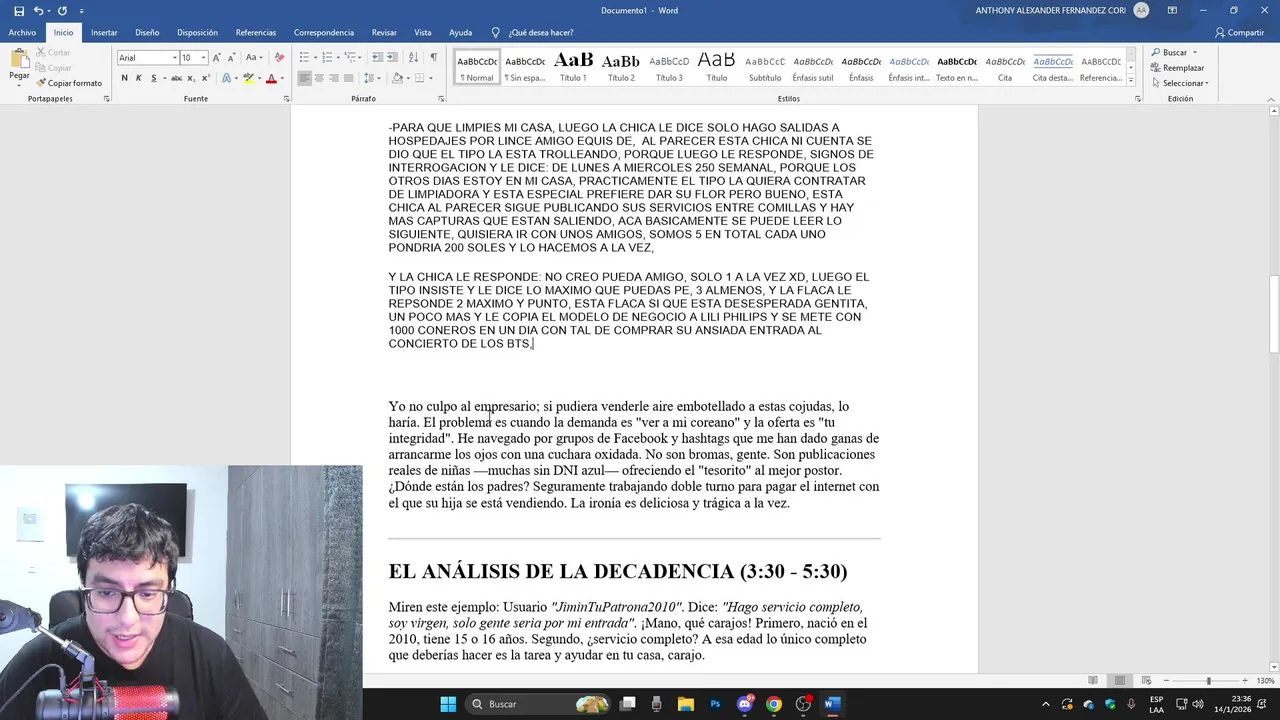
Task: Toggle paragraph marks with the ¶ button
Action: (x=433, y=58)
